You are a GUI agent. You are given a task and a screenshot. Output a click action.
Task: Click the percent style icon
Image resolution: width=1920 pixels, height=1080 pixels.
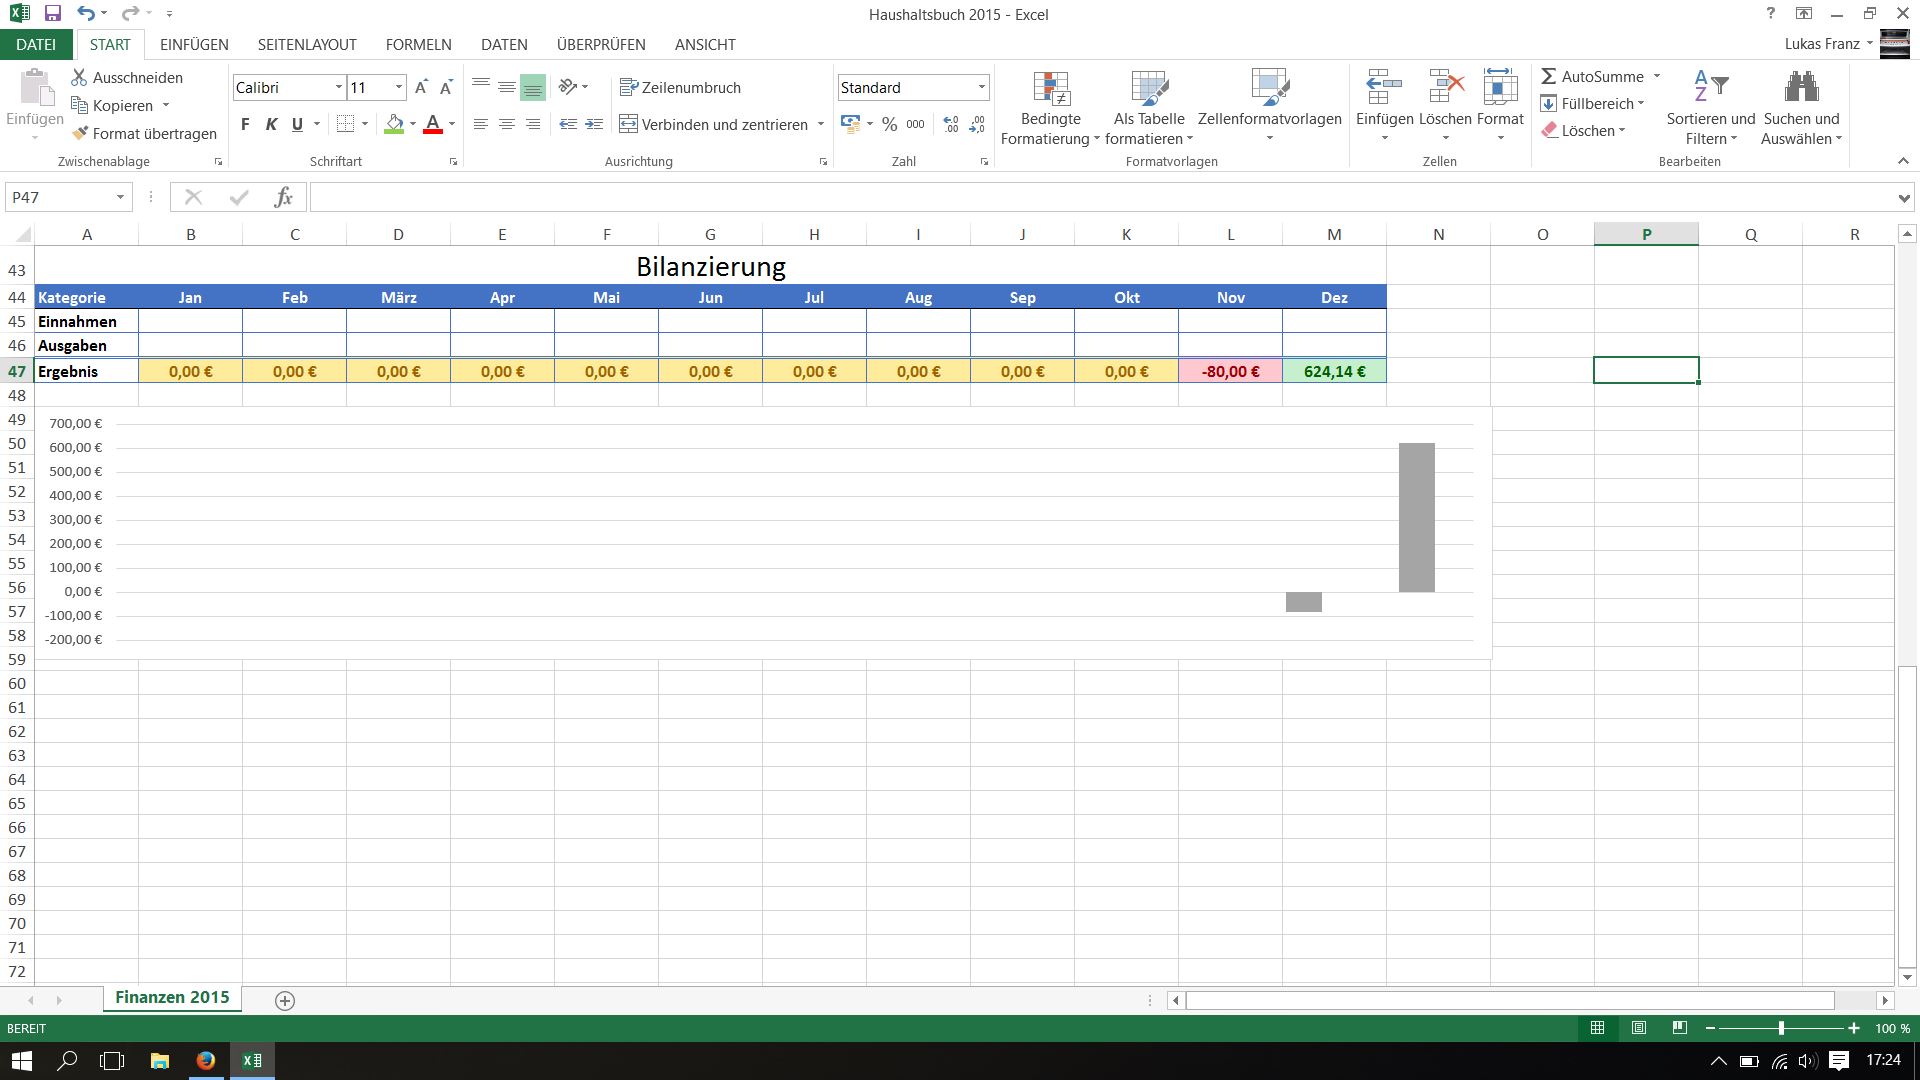pyautogui.click(x=889, y=124)
